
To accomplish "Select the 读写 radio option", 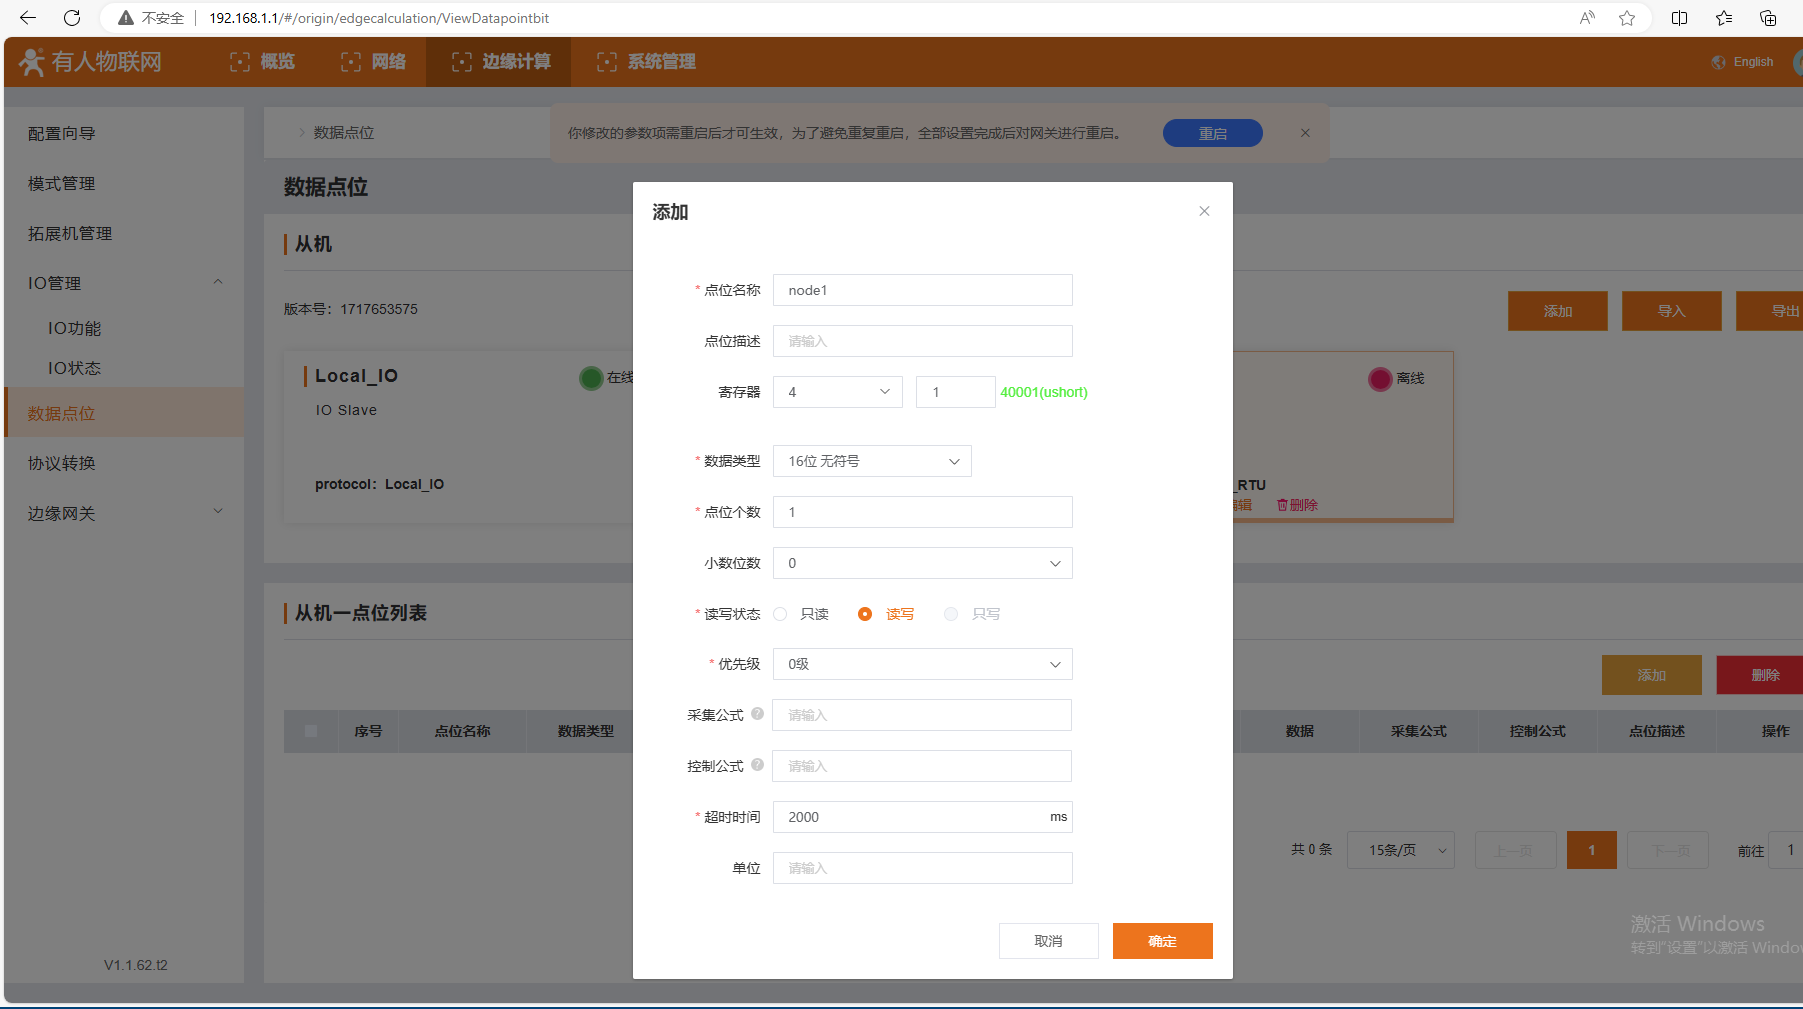I will point(865,614).
